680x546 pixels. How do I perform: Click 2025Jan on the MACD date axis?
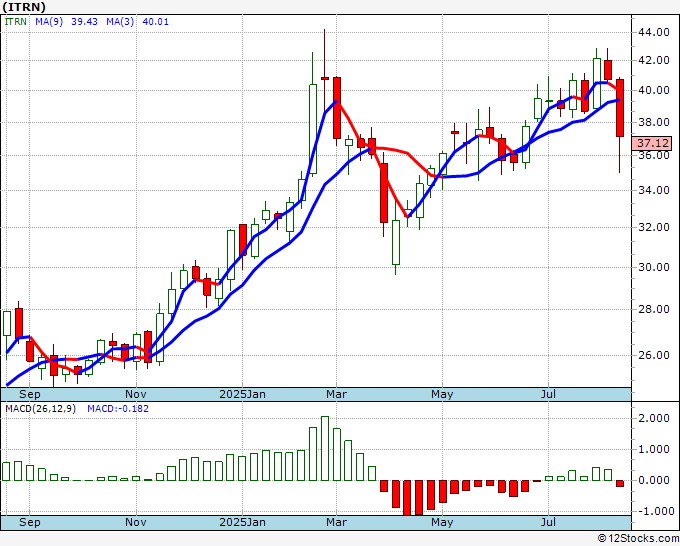(x=242, y=522)
